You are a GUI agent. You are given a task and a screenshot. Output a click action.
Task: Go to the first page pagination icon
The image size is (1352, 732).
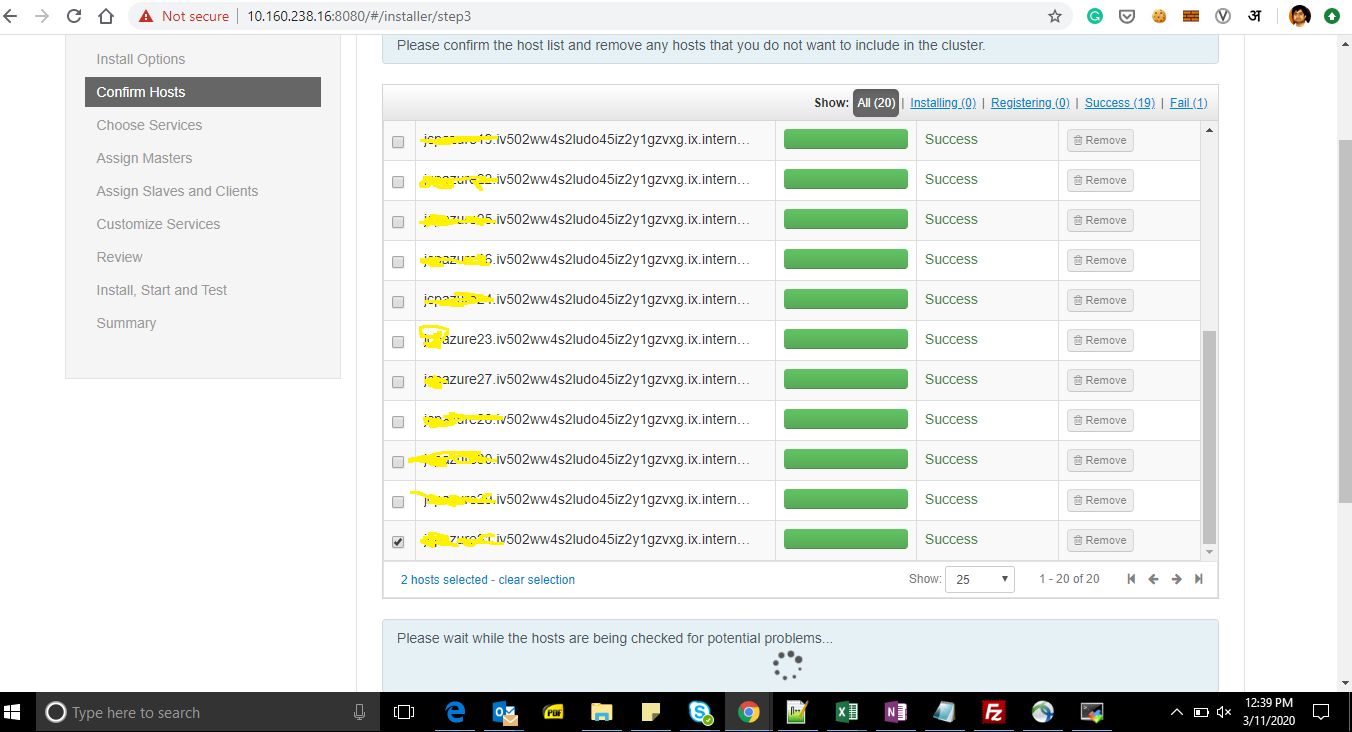(x=1131, y=578)
